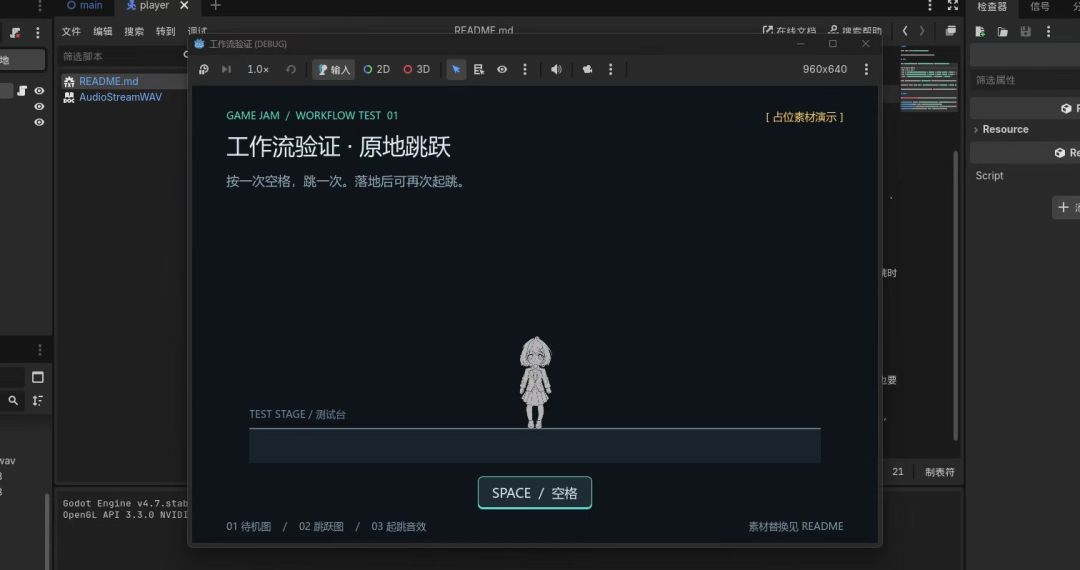Toggle visibility eye of second scene node
1080x570 pixels.
(x=39, y=107)
